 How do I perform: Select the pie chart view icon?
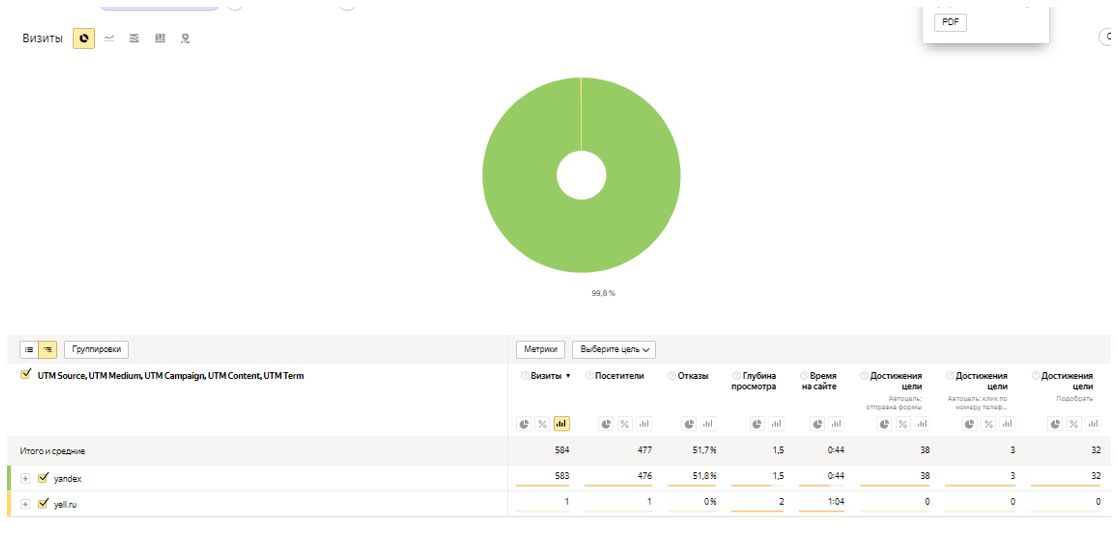(84, 38)
